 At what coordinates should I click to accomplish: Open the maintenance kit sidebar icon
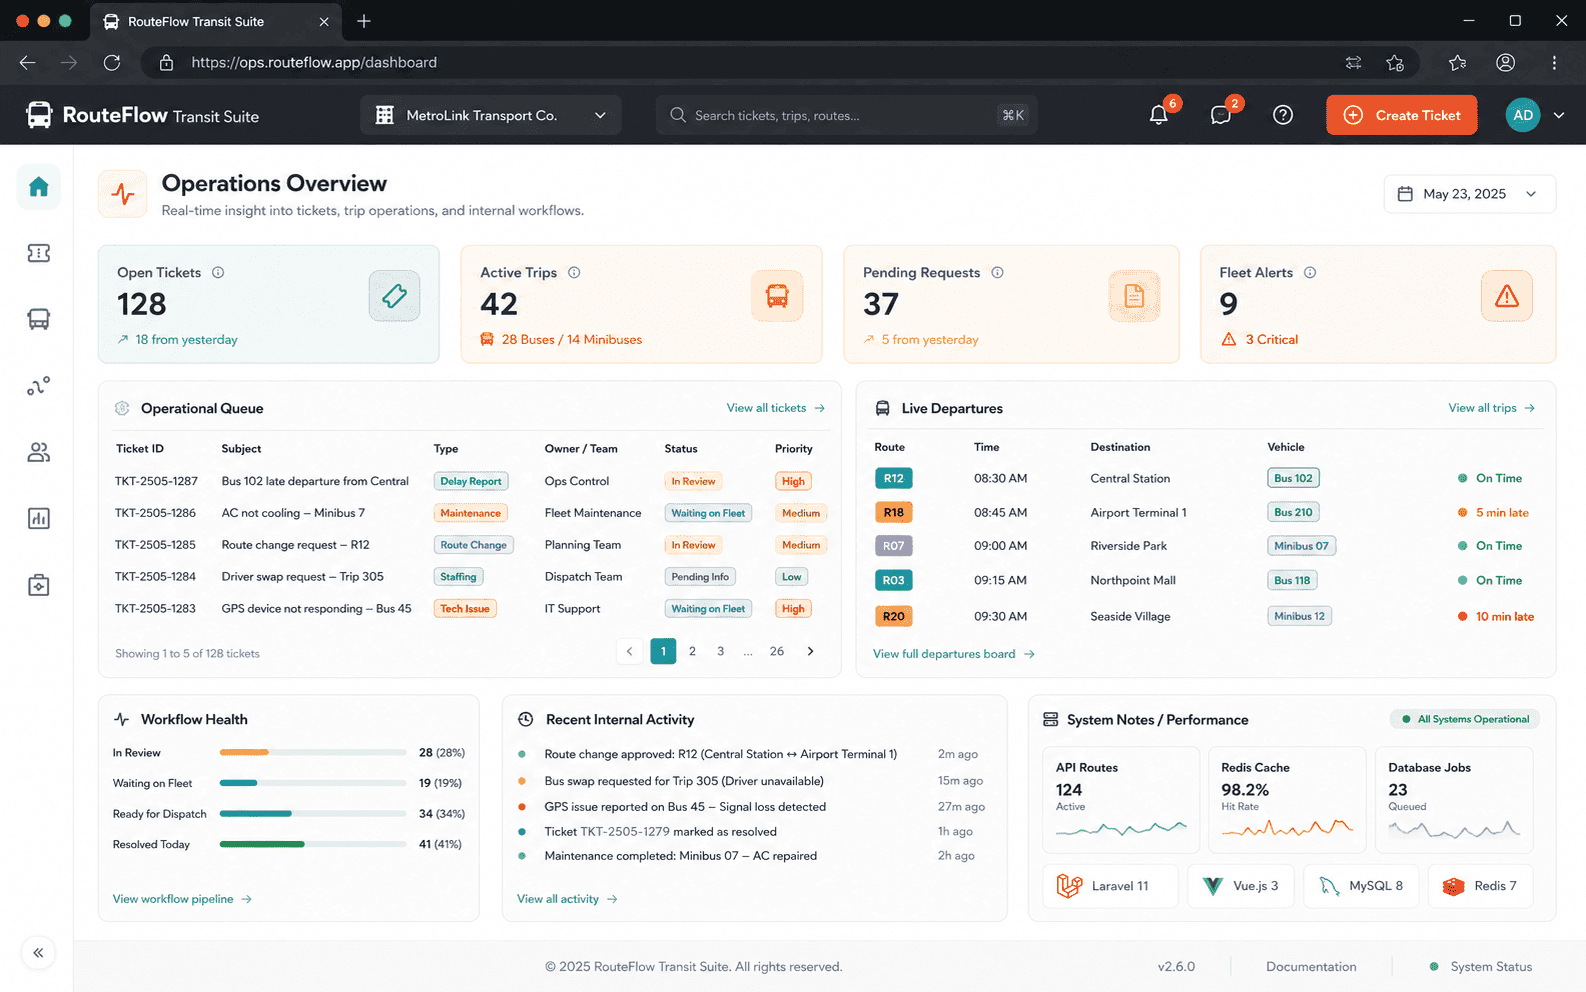(x=38, y=585)
